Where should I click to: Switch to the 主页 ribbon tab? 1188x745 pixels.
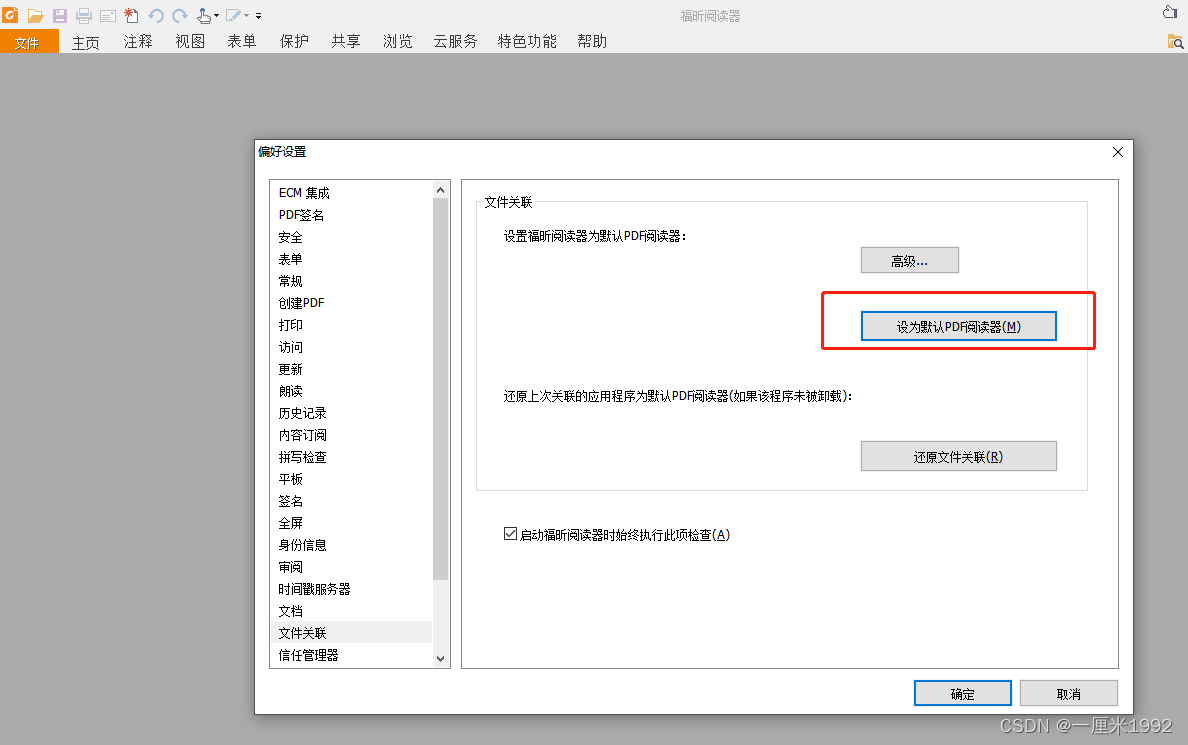pyautogui.click(x=86, y=42)
